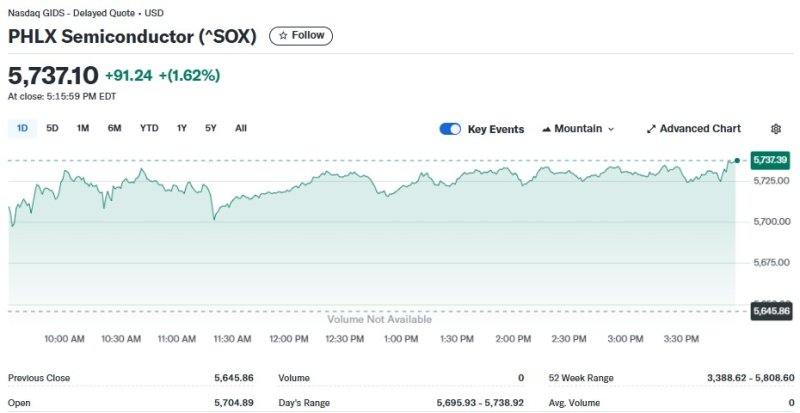Switch chart to 5D range

point(52,128)
